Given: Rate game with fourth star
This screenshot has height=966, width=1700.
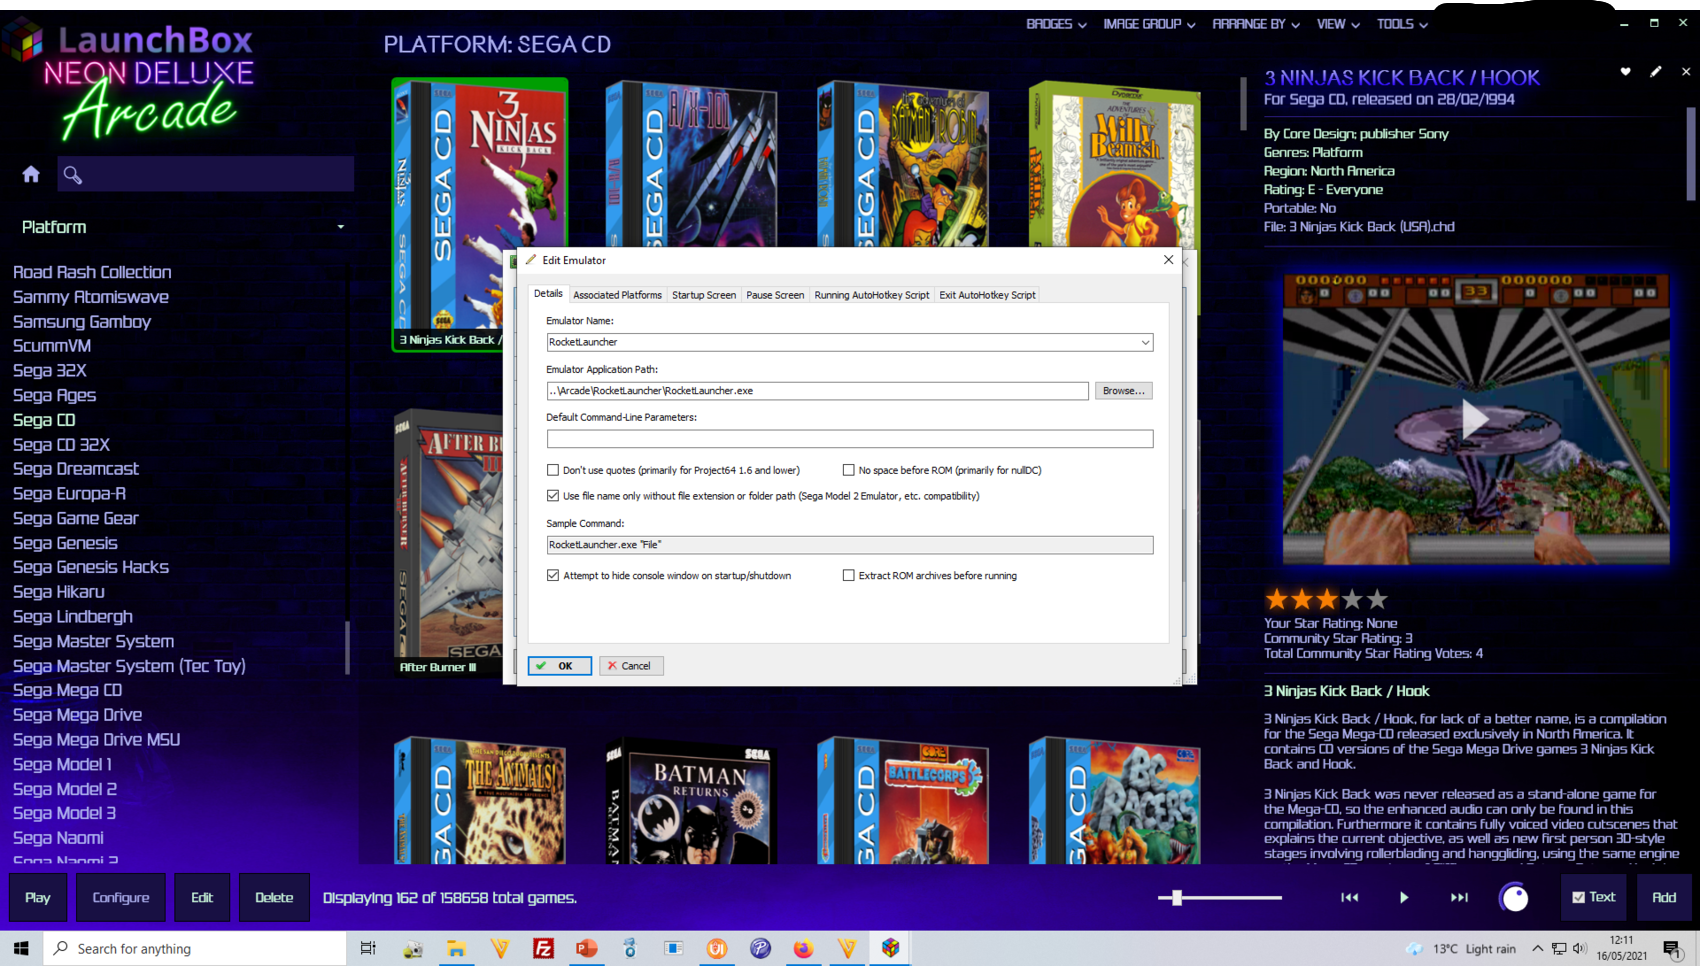Looking at the screenshot, I should coord(1352,599).
